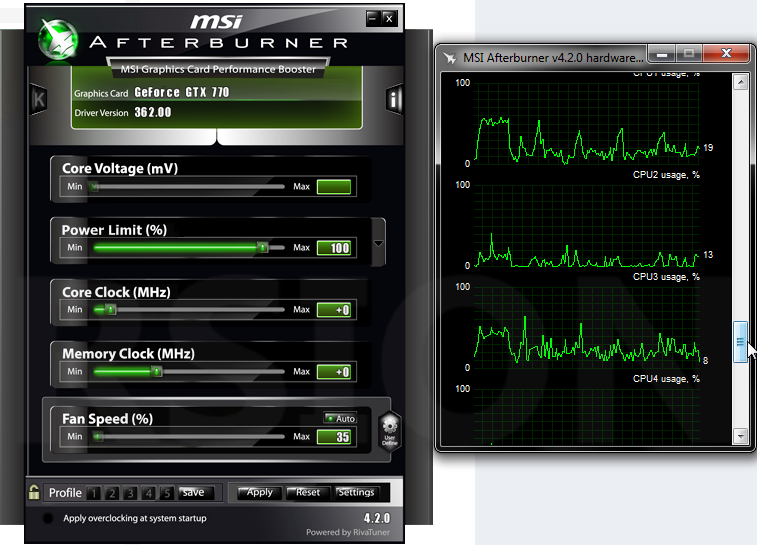757x545 pixels.
Task: Click the Memory Clock +0 value field
Action: tap(334, 372)
